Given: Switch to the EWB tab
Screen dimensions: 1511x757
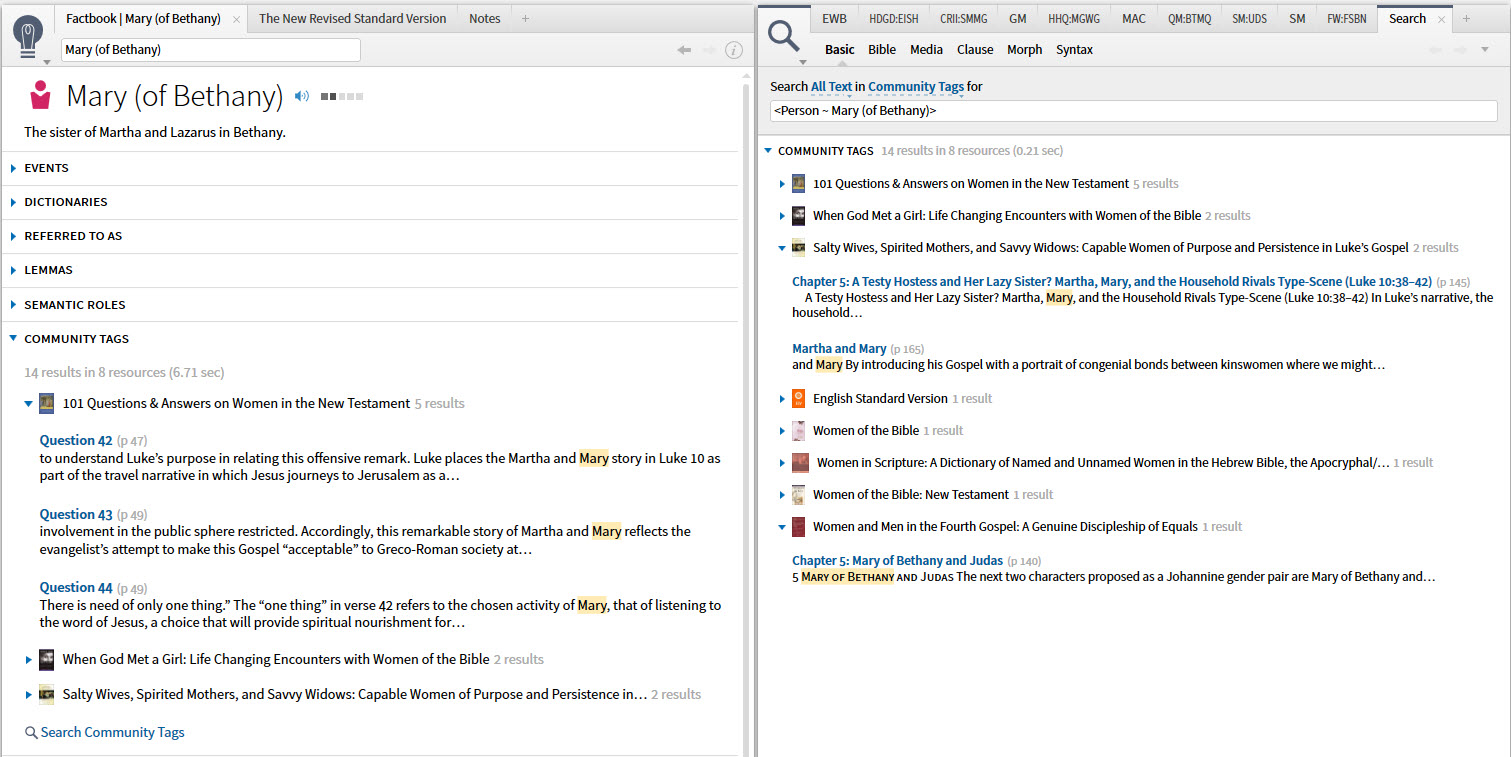Looking at the screenshot, I should (834, 19).
